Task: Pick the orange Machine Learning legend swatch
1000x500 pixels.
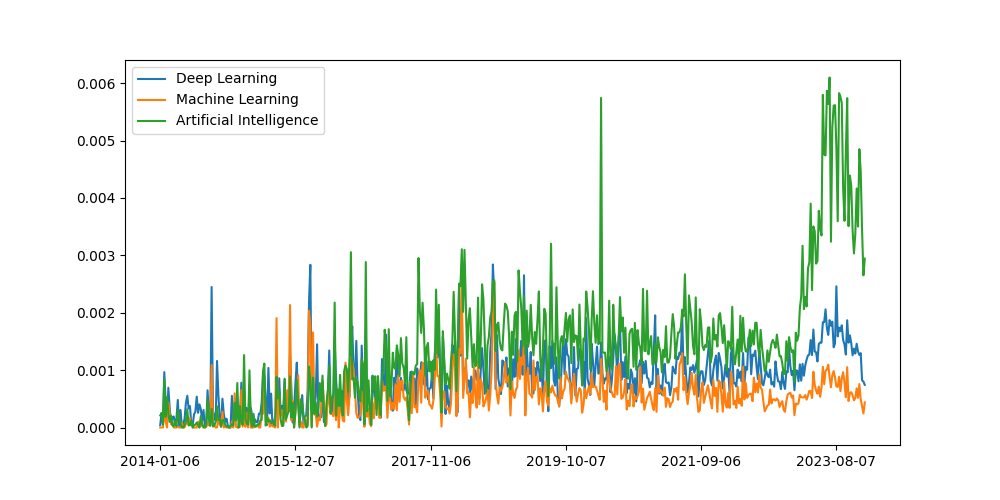Action: (x=153, y=100)
